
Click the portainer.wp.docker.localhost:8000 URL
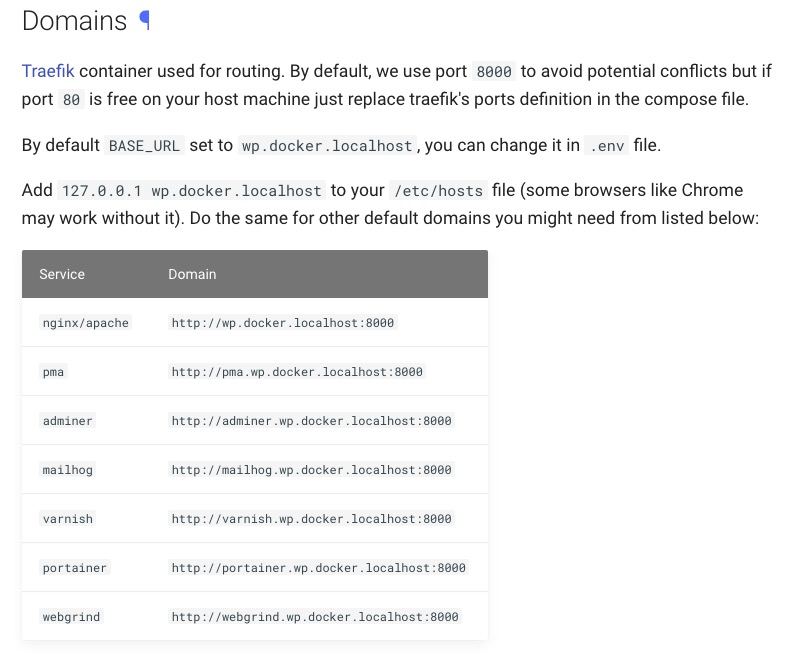319,568
